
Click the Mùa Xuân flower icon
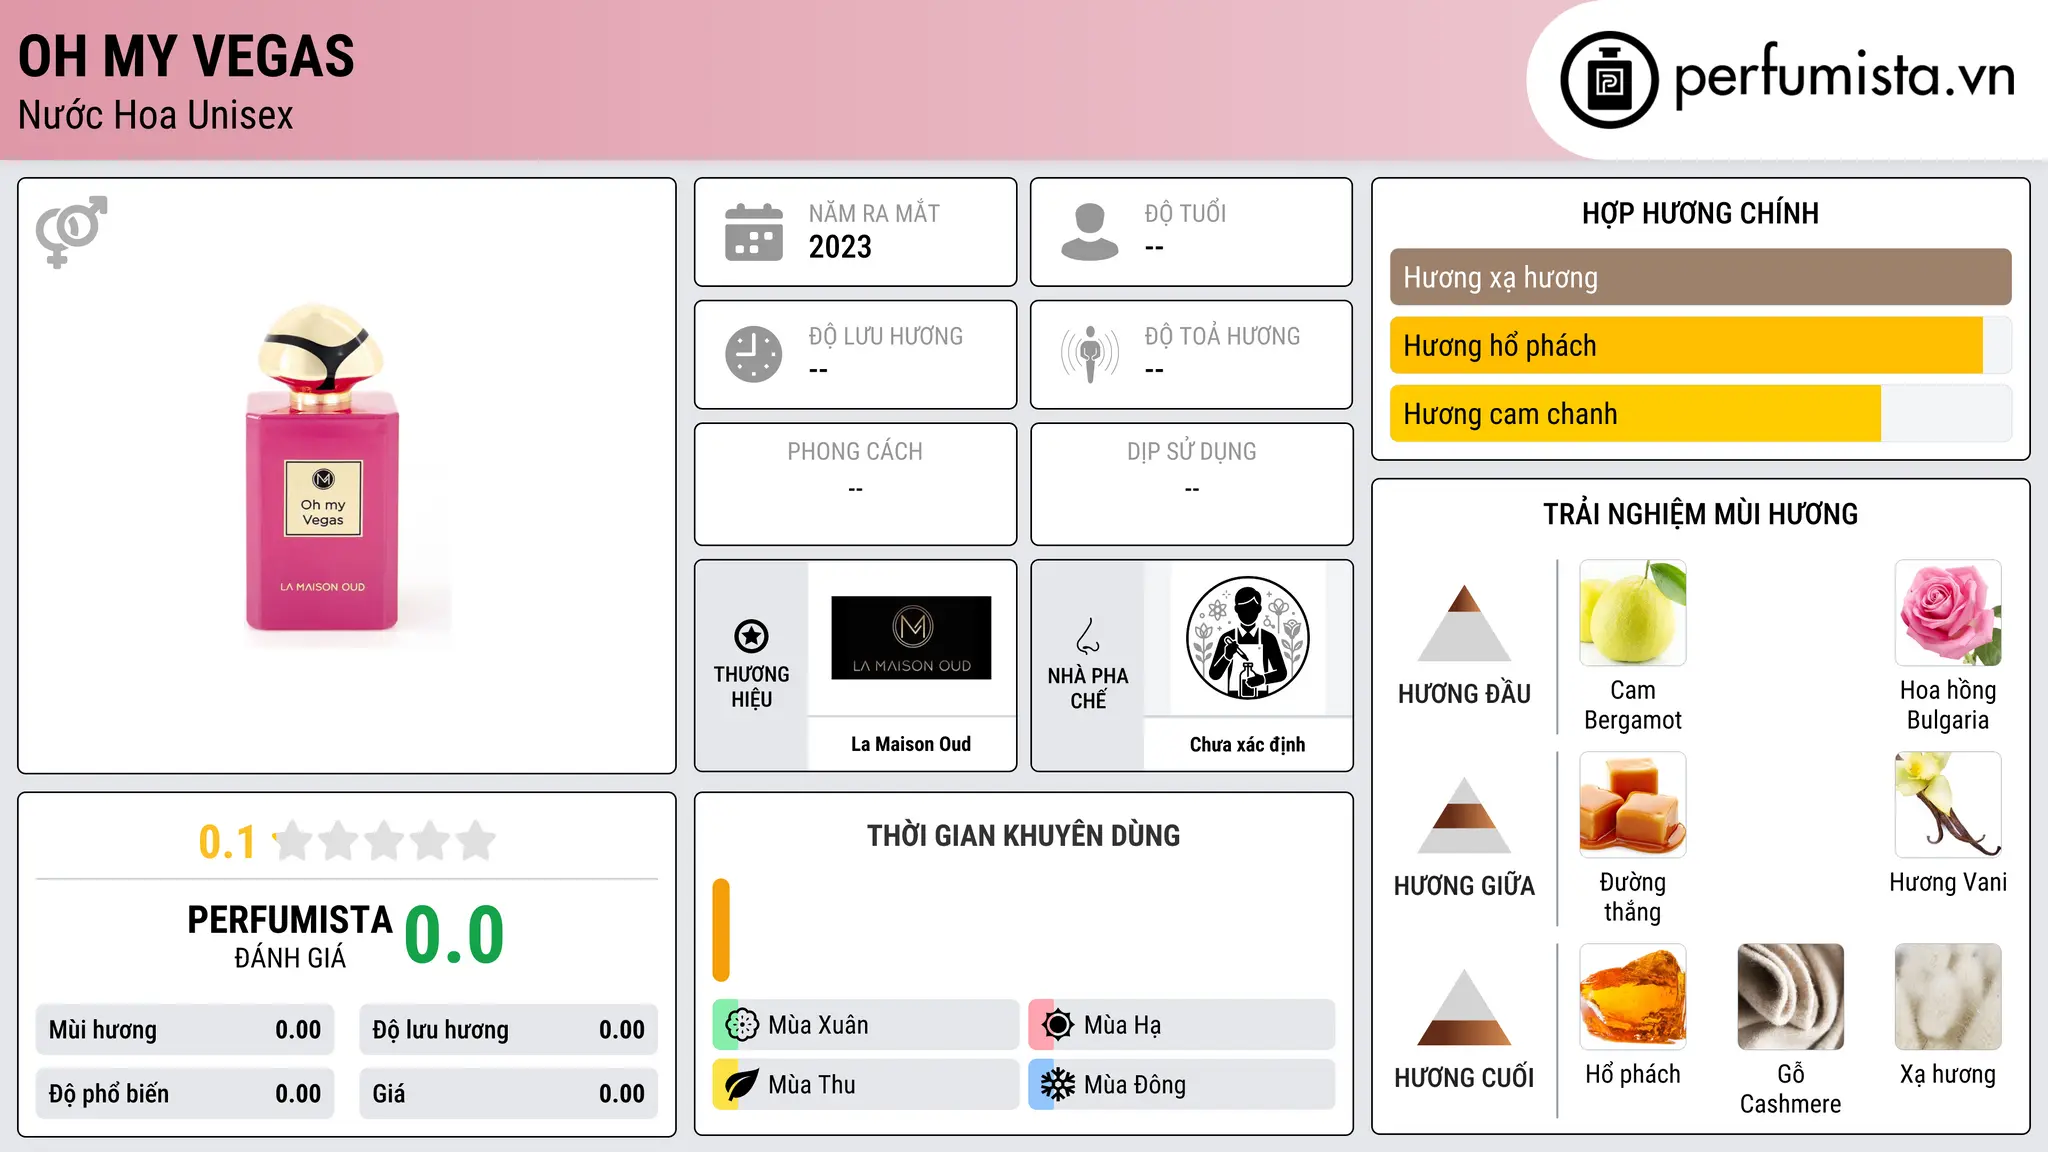742,1025
